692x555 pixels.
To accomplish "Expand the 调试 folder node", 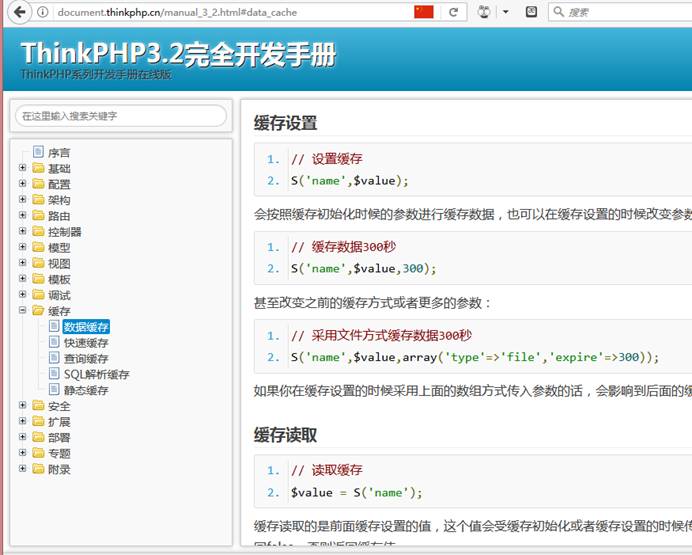I will tap(23, 294).
